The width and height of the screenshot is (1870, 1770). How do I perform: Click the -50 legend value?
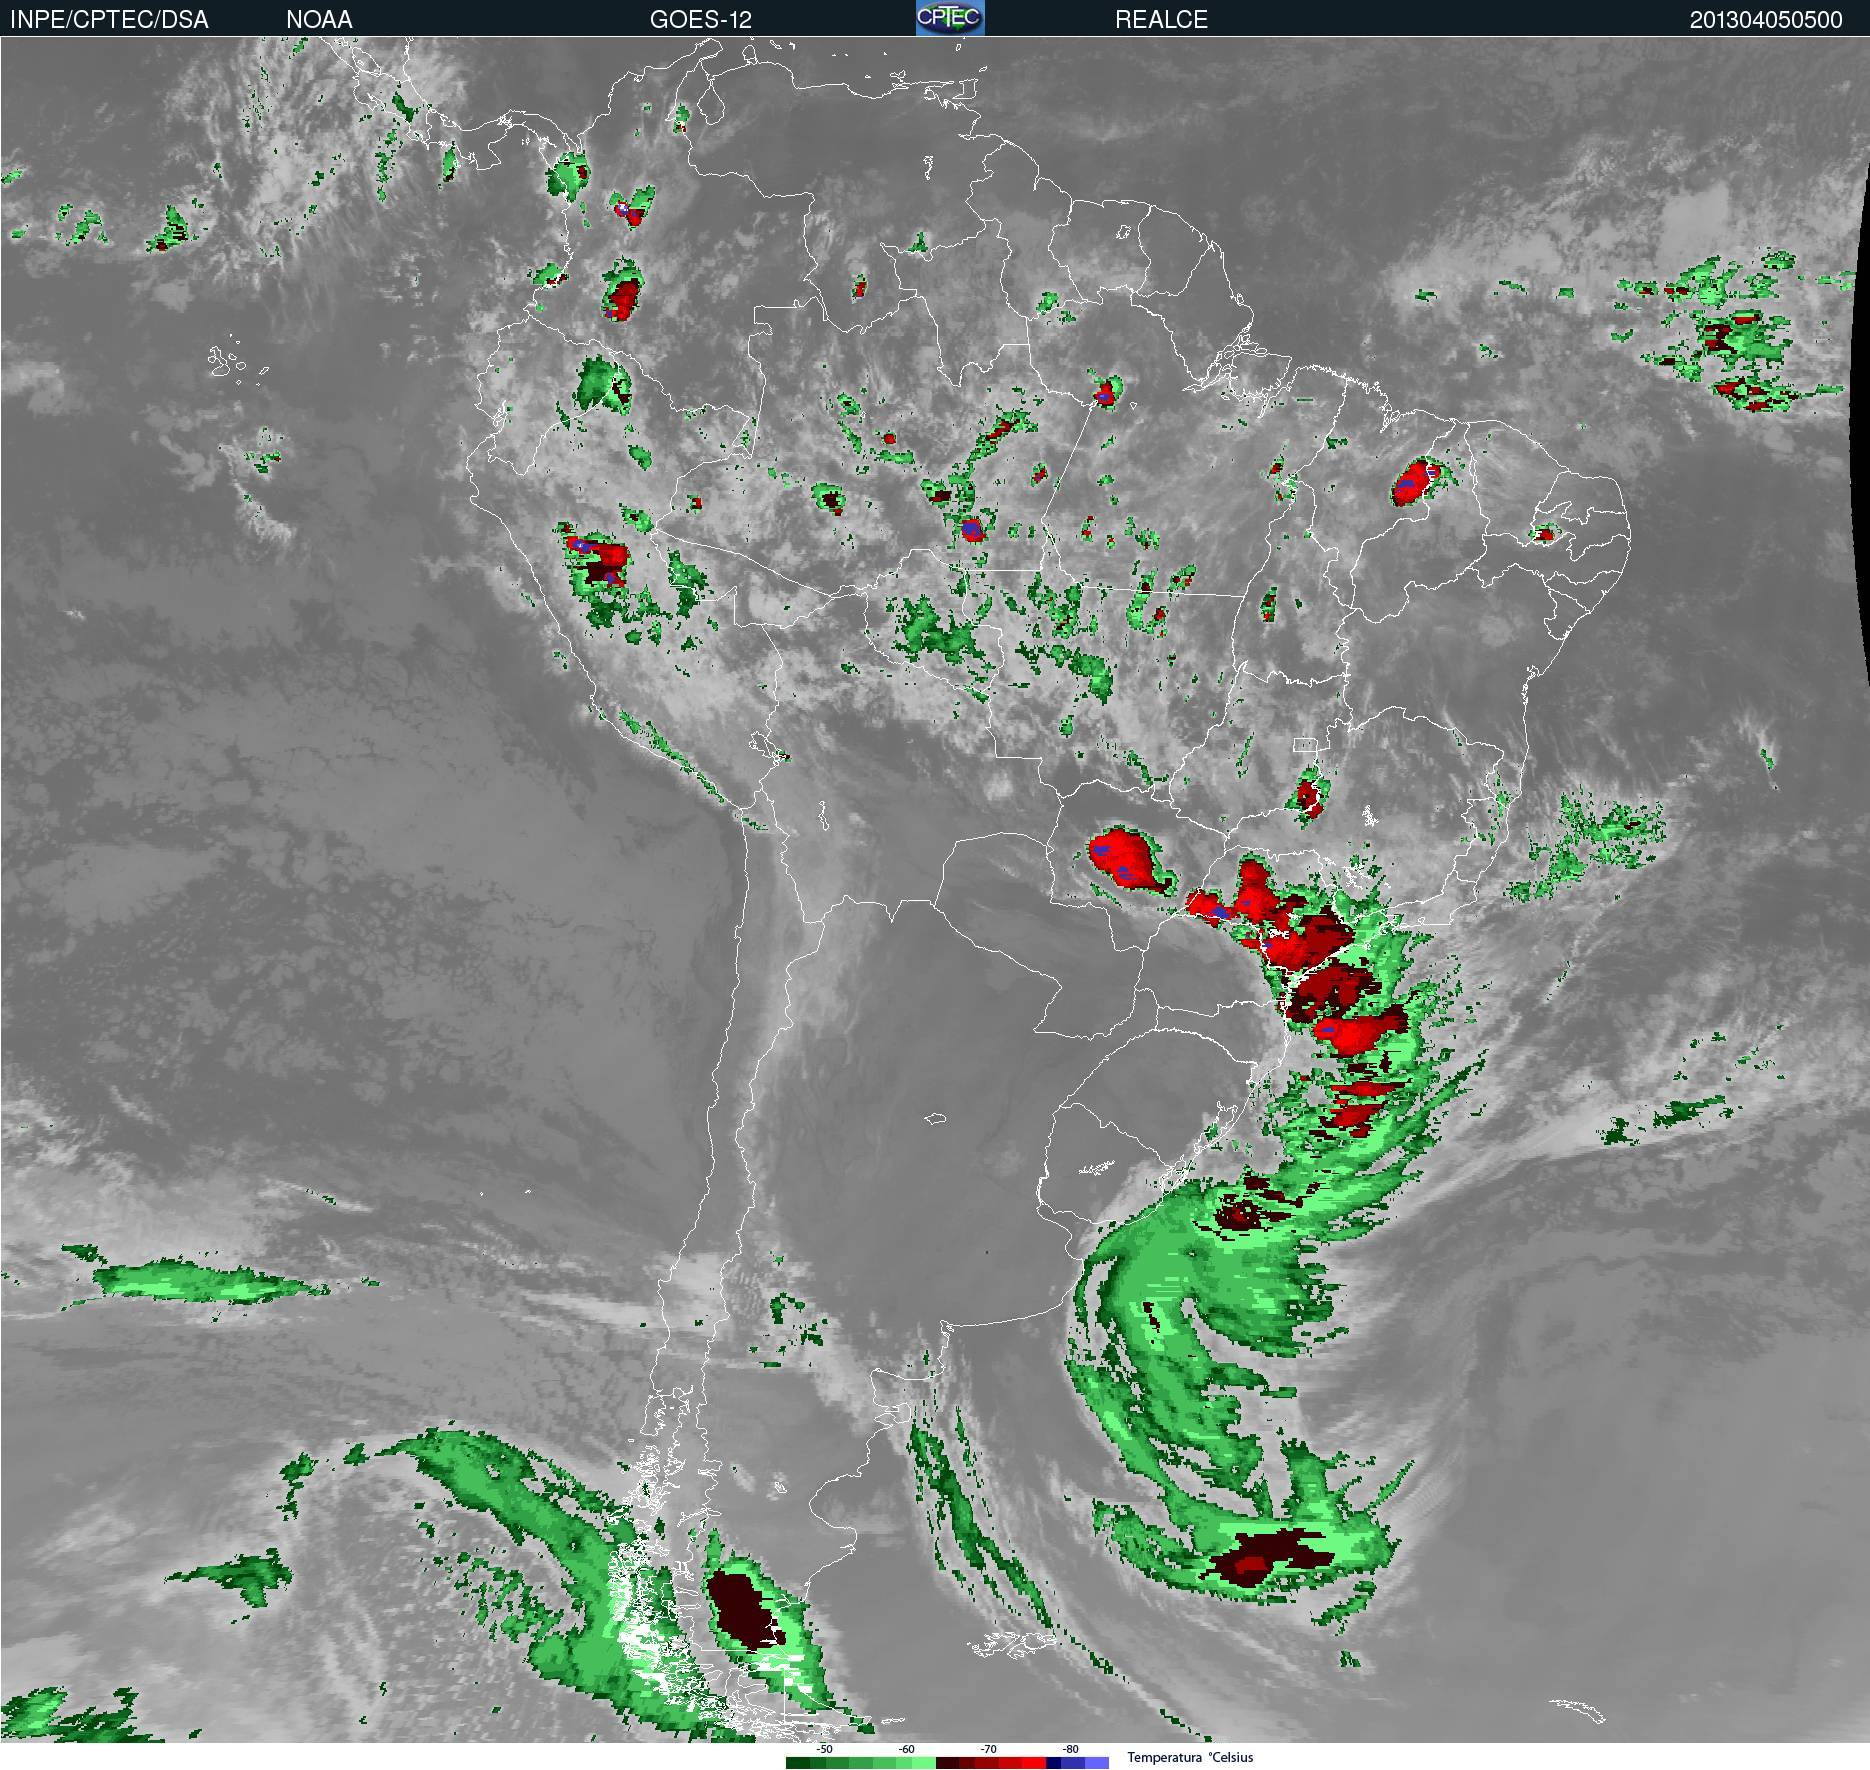(x=824, y=1749)
